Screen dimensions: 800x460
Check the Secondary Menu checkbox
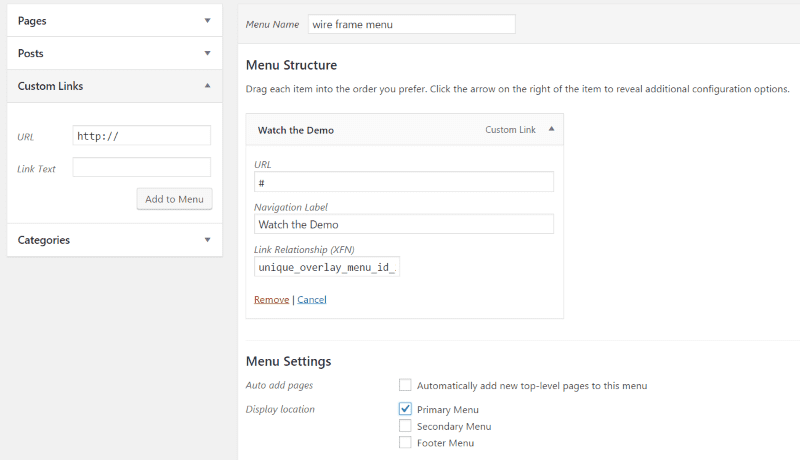tap(405, 426)
